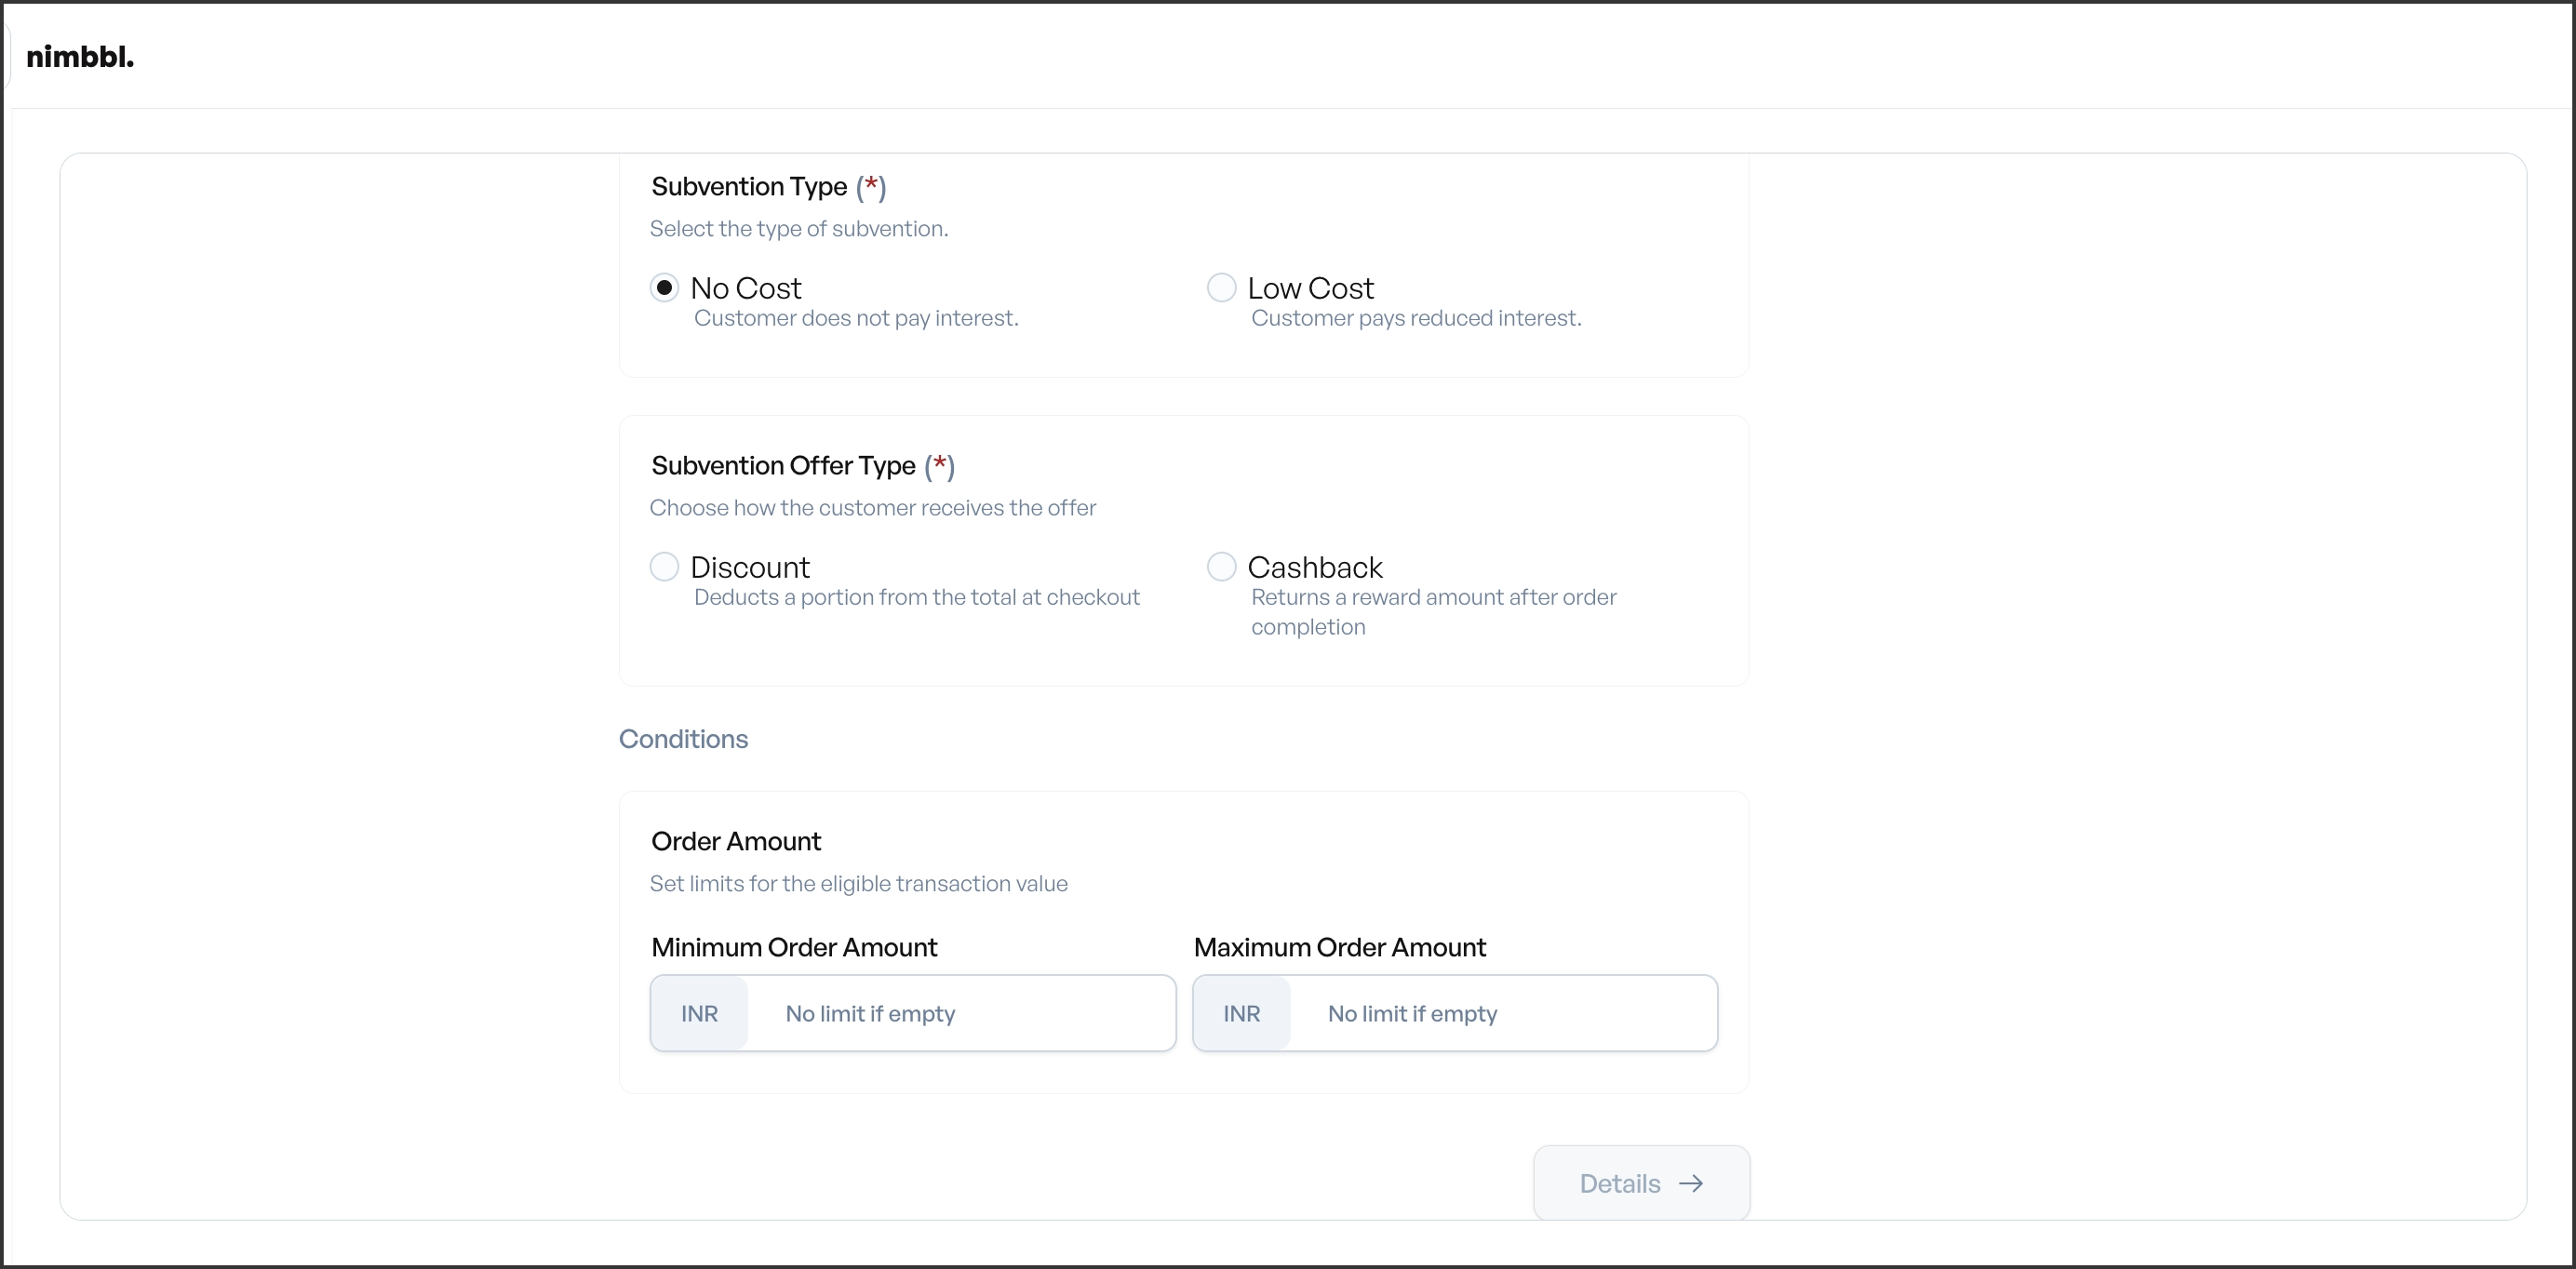This screenshot has height=1269, width=2576.
Task: Select the Low Cost subvention type
Action: tap(1221, 287)
